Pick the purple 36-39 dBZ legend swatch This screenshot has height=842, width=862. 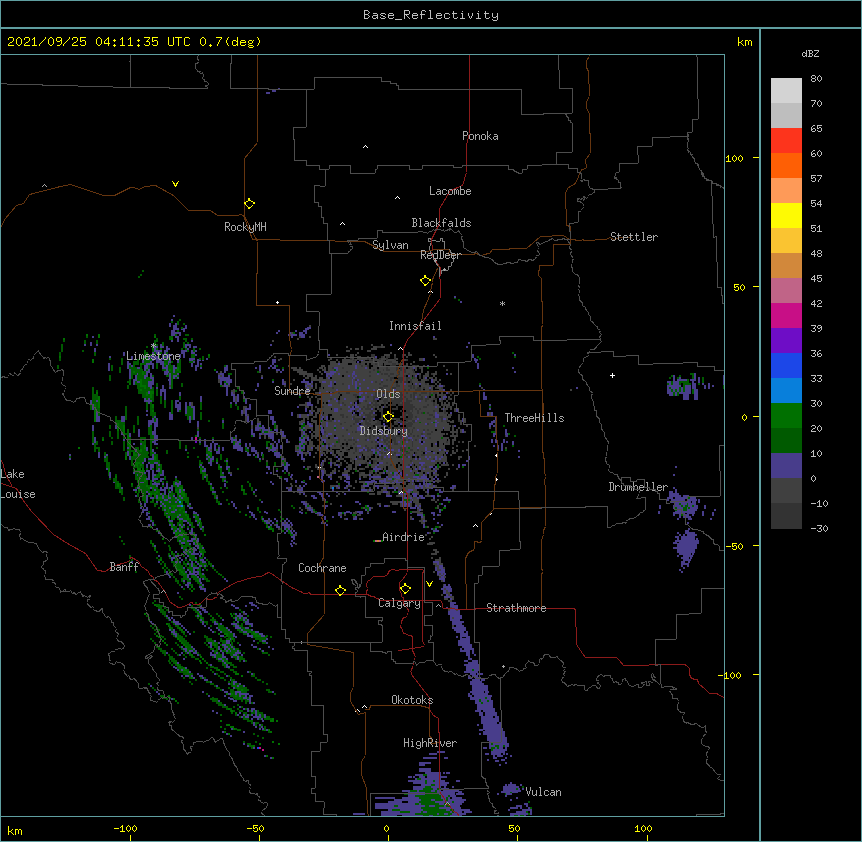pyautogui.click(x=786, y=341)
